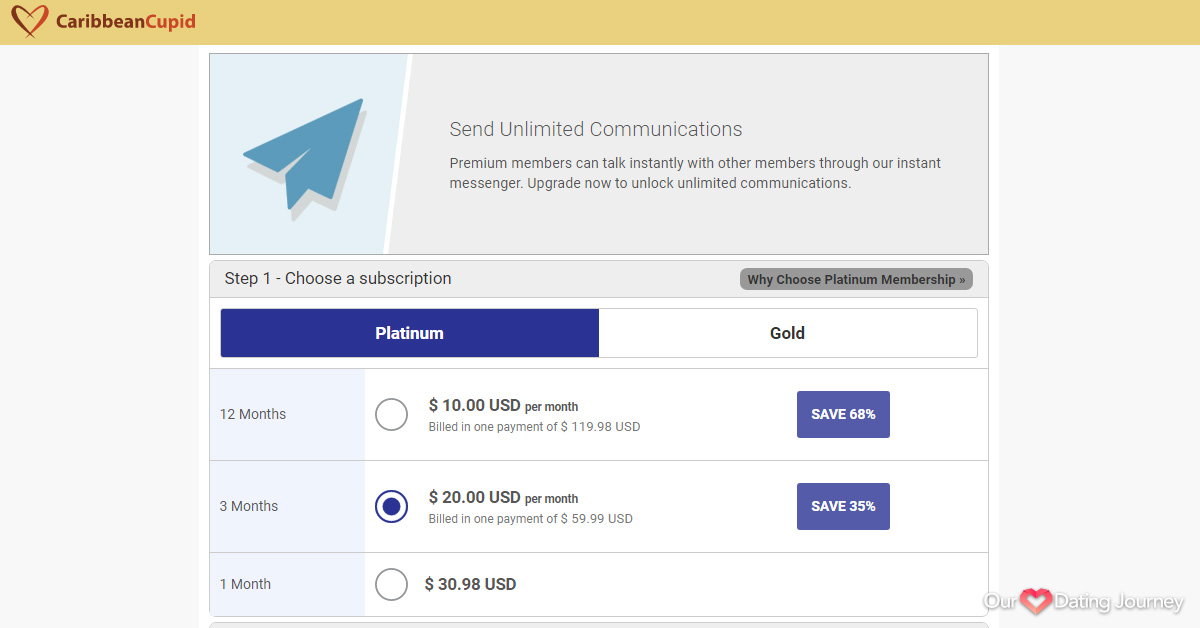Click 'Billed in one payment of $ 119.98 USD'
This screenshot has width=1200, height=628.
tap(534, 427)
